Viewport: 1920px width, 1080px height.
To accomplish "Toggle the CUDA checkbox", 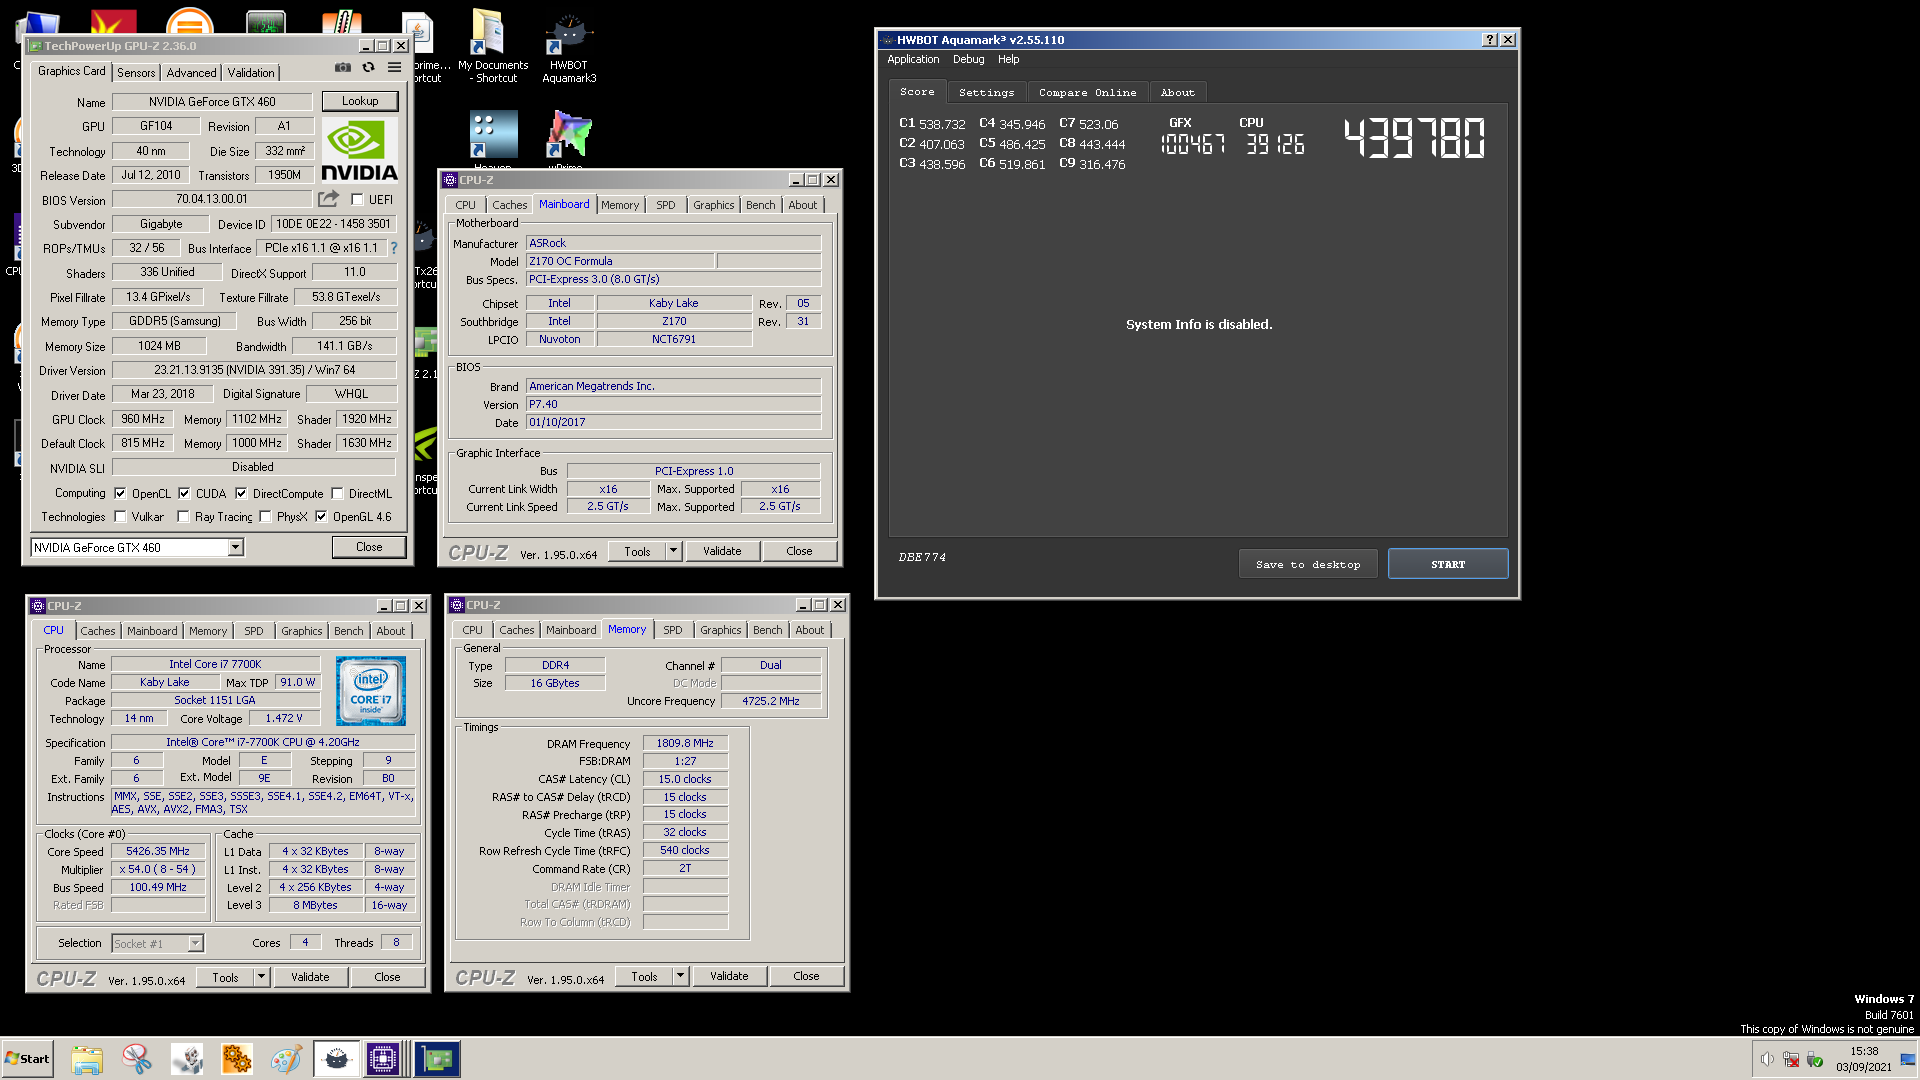I will 184,493.
